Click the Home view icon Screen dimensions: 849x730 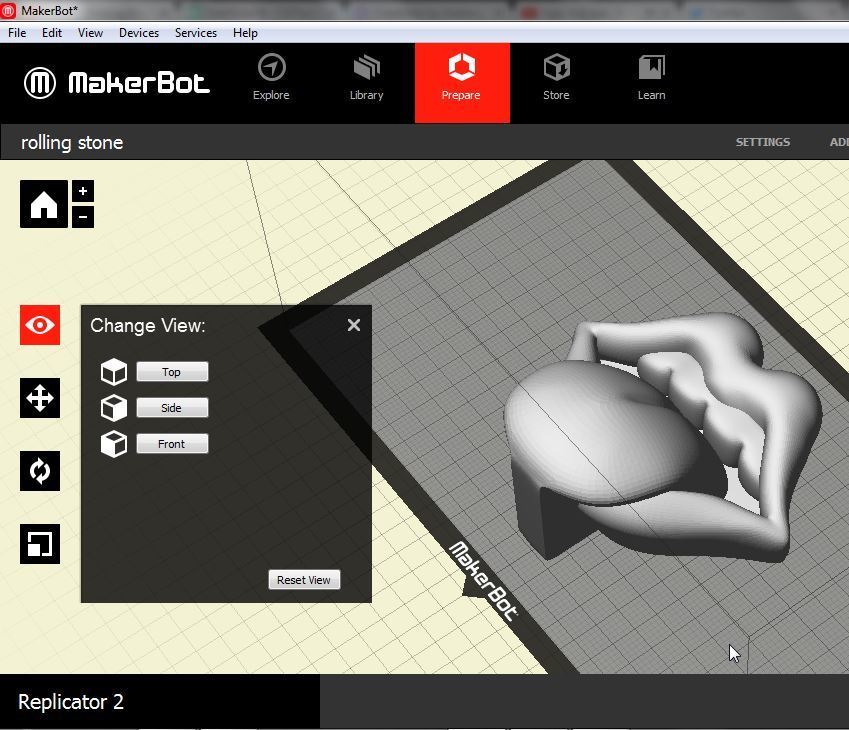(x=44, y=204)
